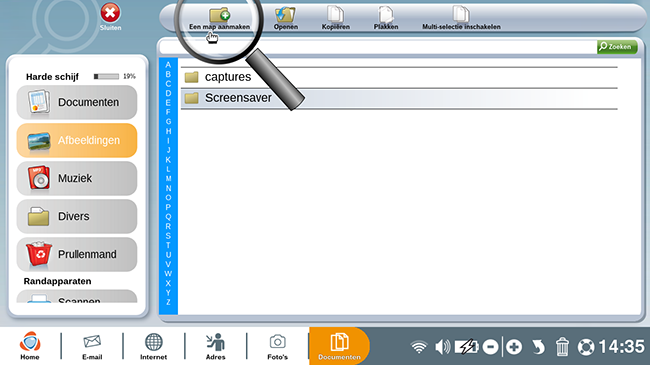This screenshot has width=650, height=365.
Task: Launch Internet from the bottom bar
Action: point(153,347)
